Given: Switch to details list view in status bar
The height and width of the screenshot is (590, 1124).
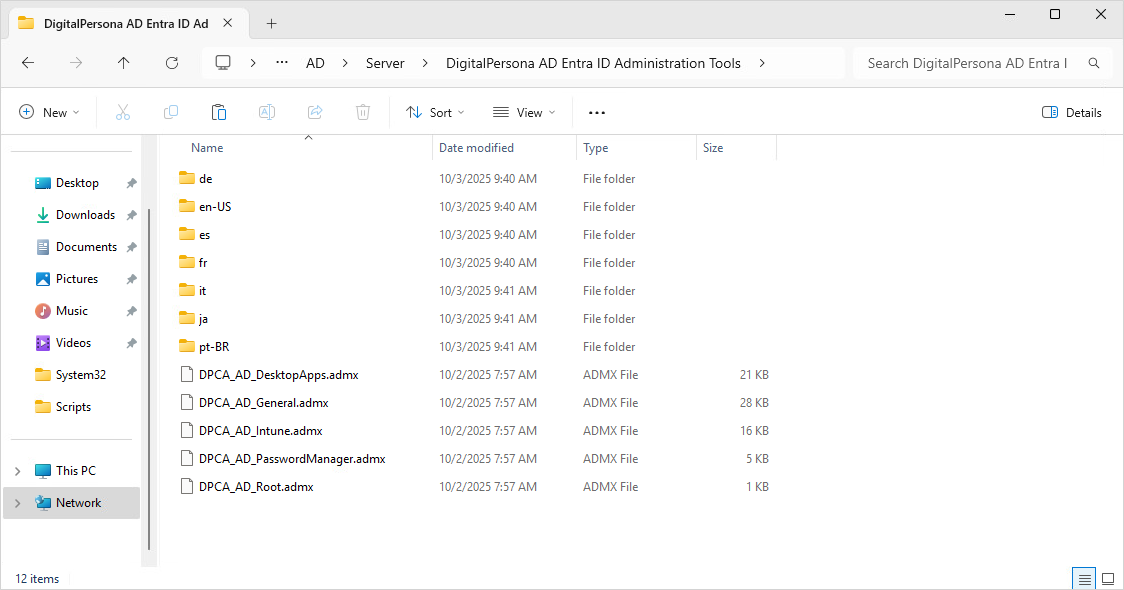Looking at the screenshot, I should pyautogui.click(x=1083, y=579).
